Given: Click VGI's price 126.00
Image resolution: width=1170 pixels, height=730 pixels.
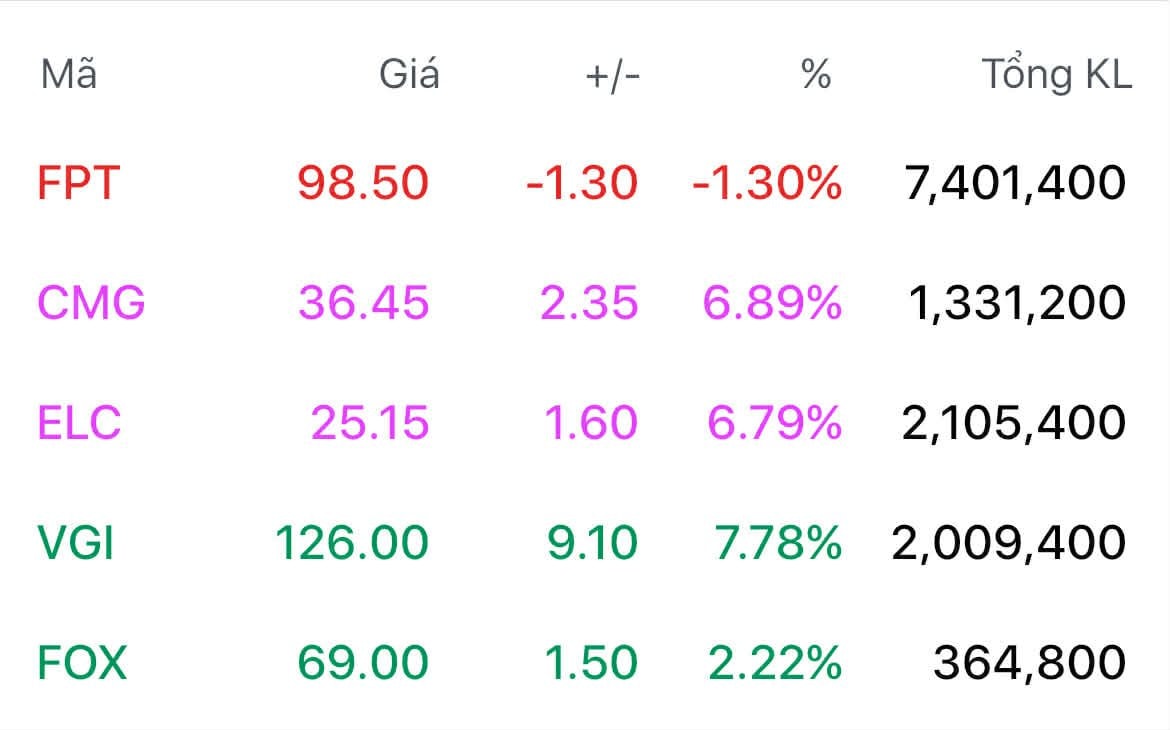Looking at the screenshot, I should pos(352,543).
